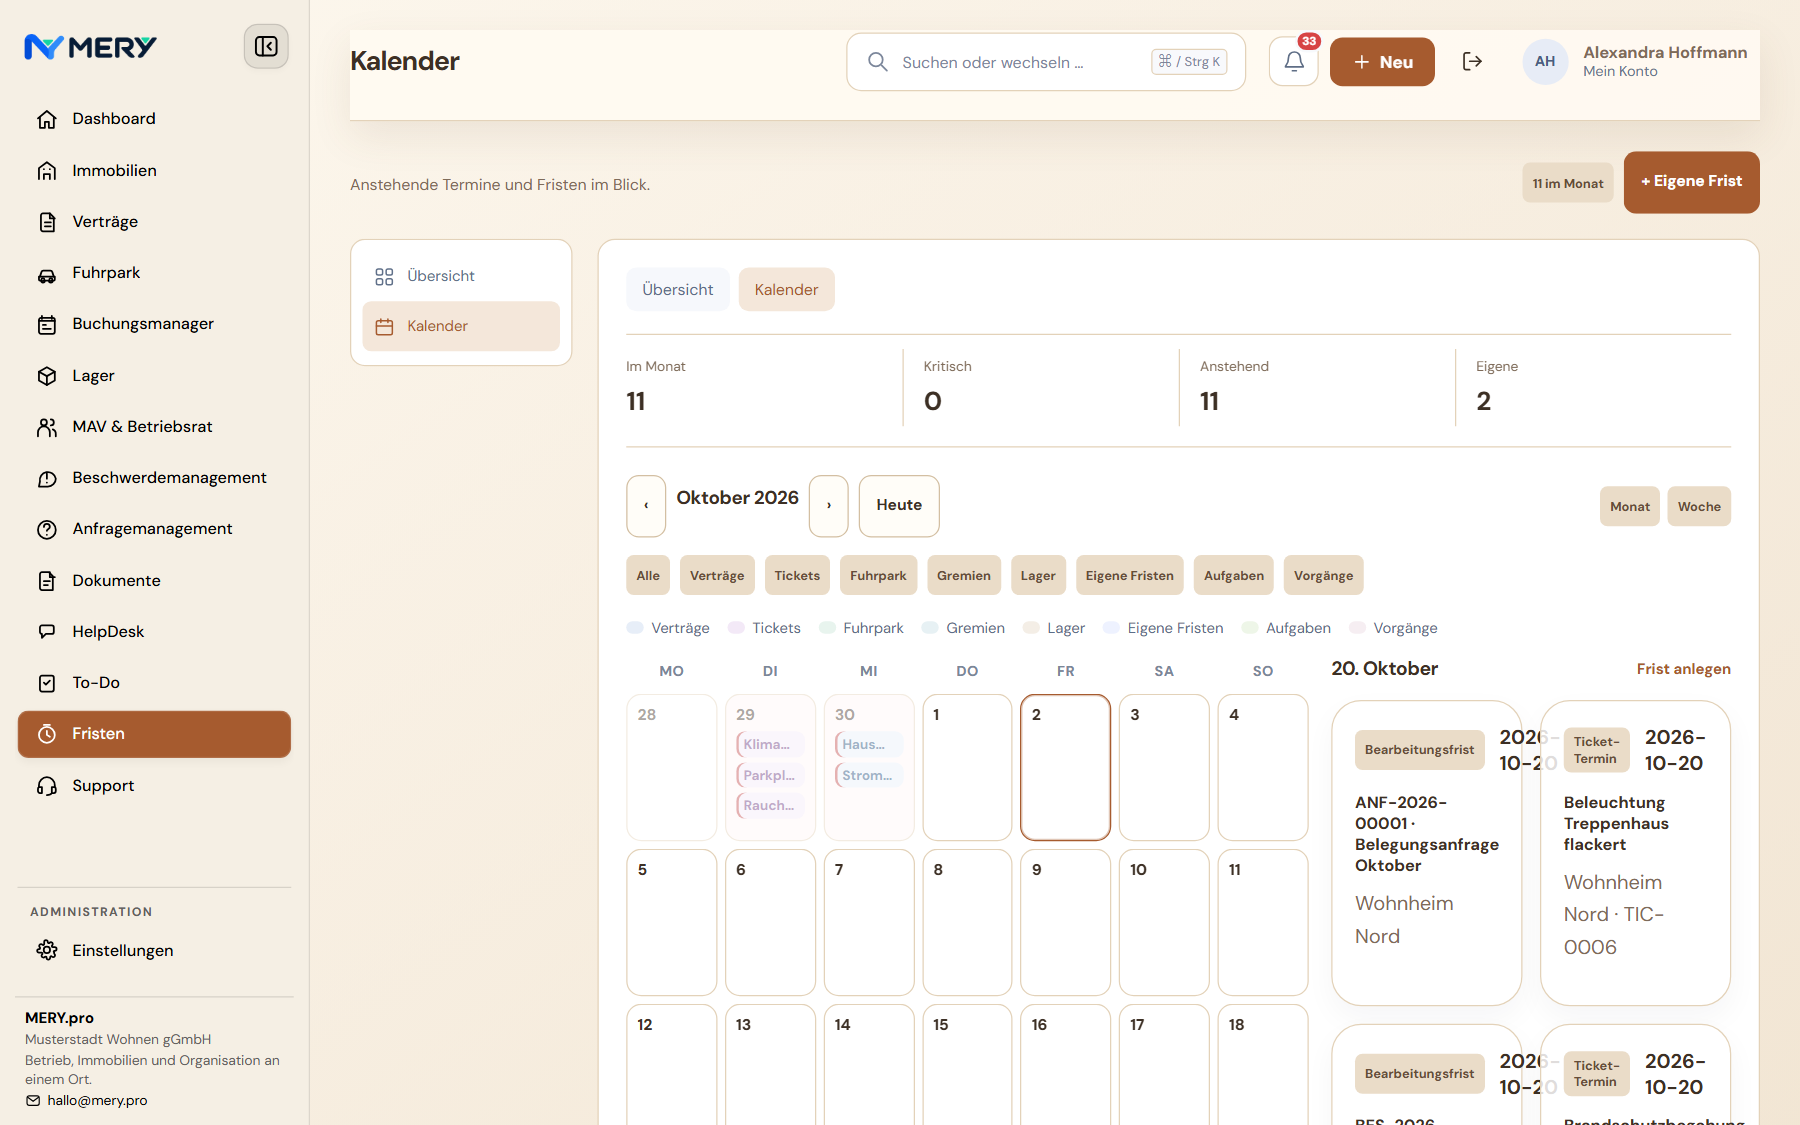Click the Immobilien building icon
The image size is (1800, 1125).
47,171
